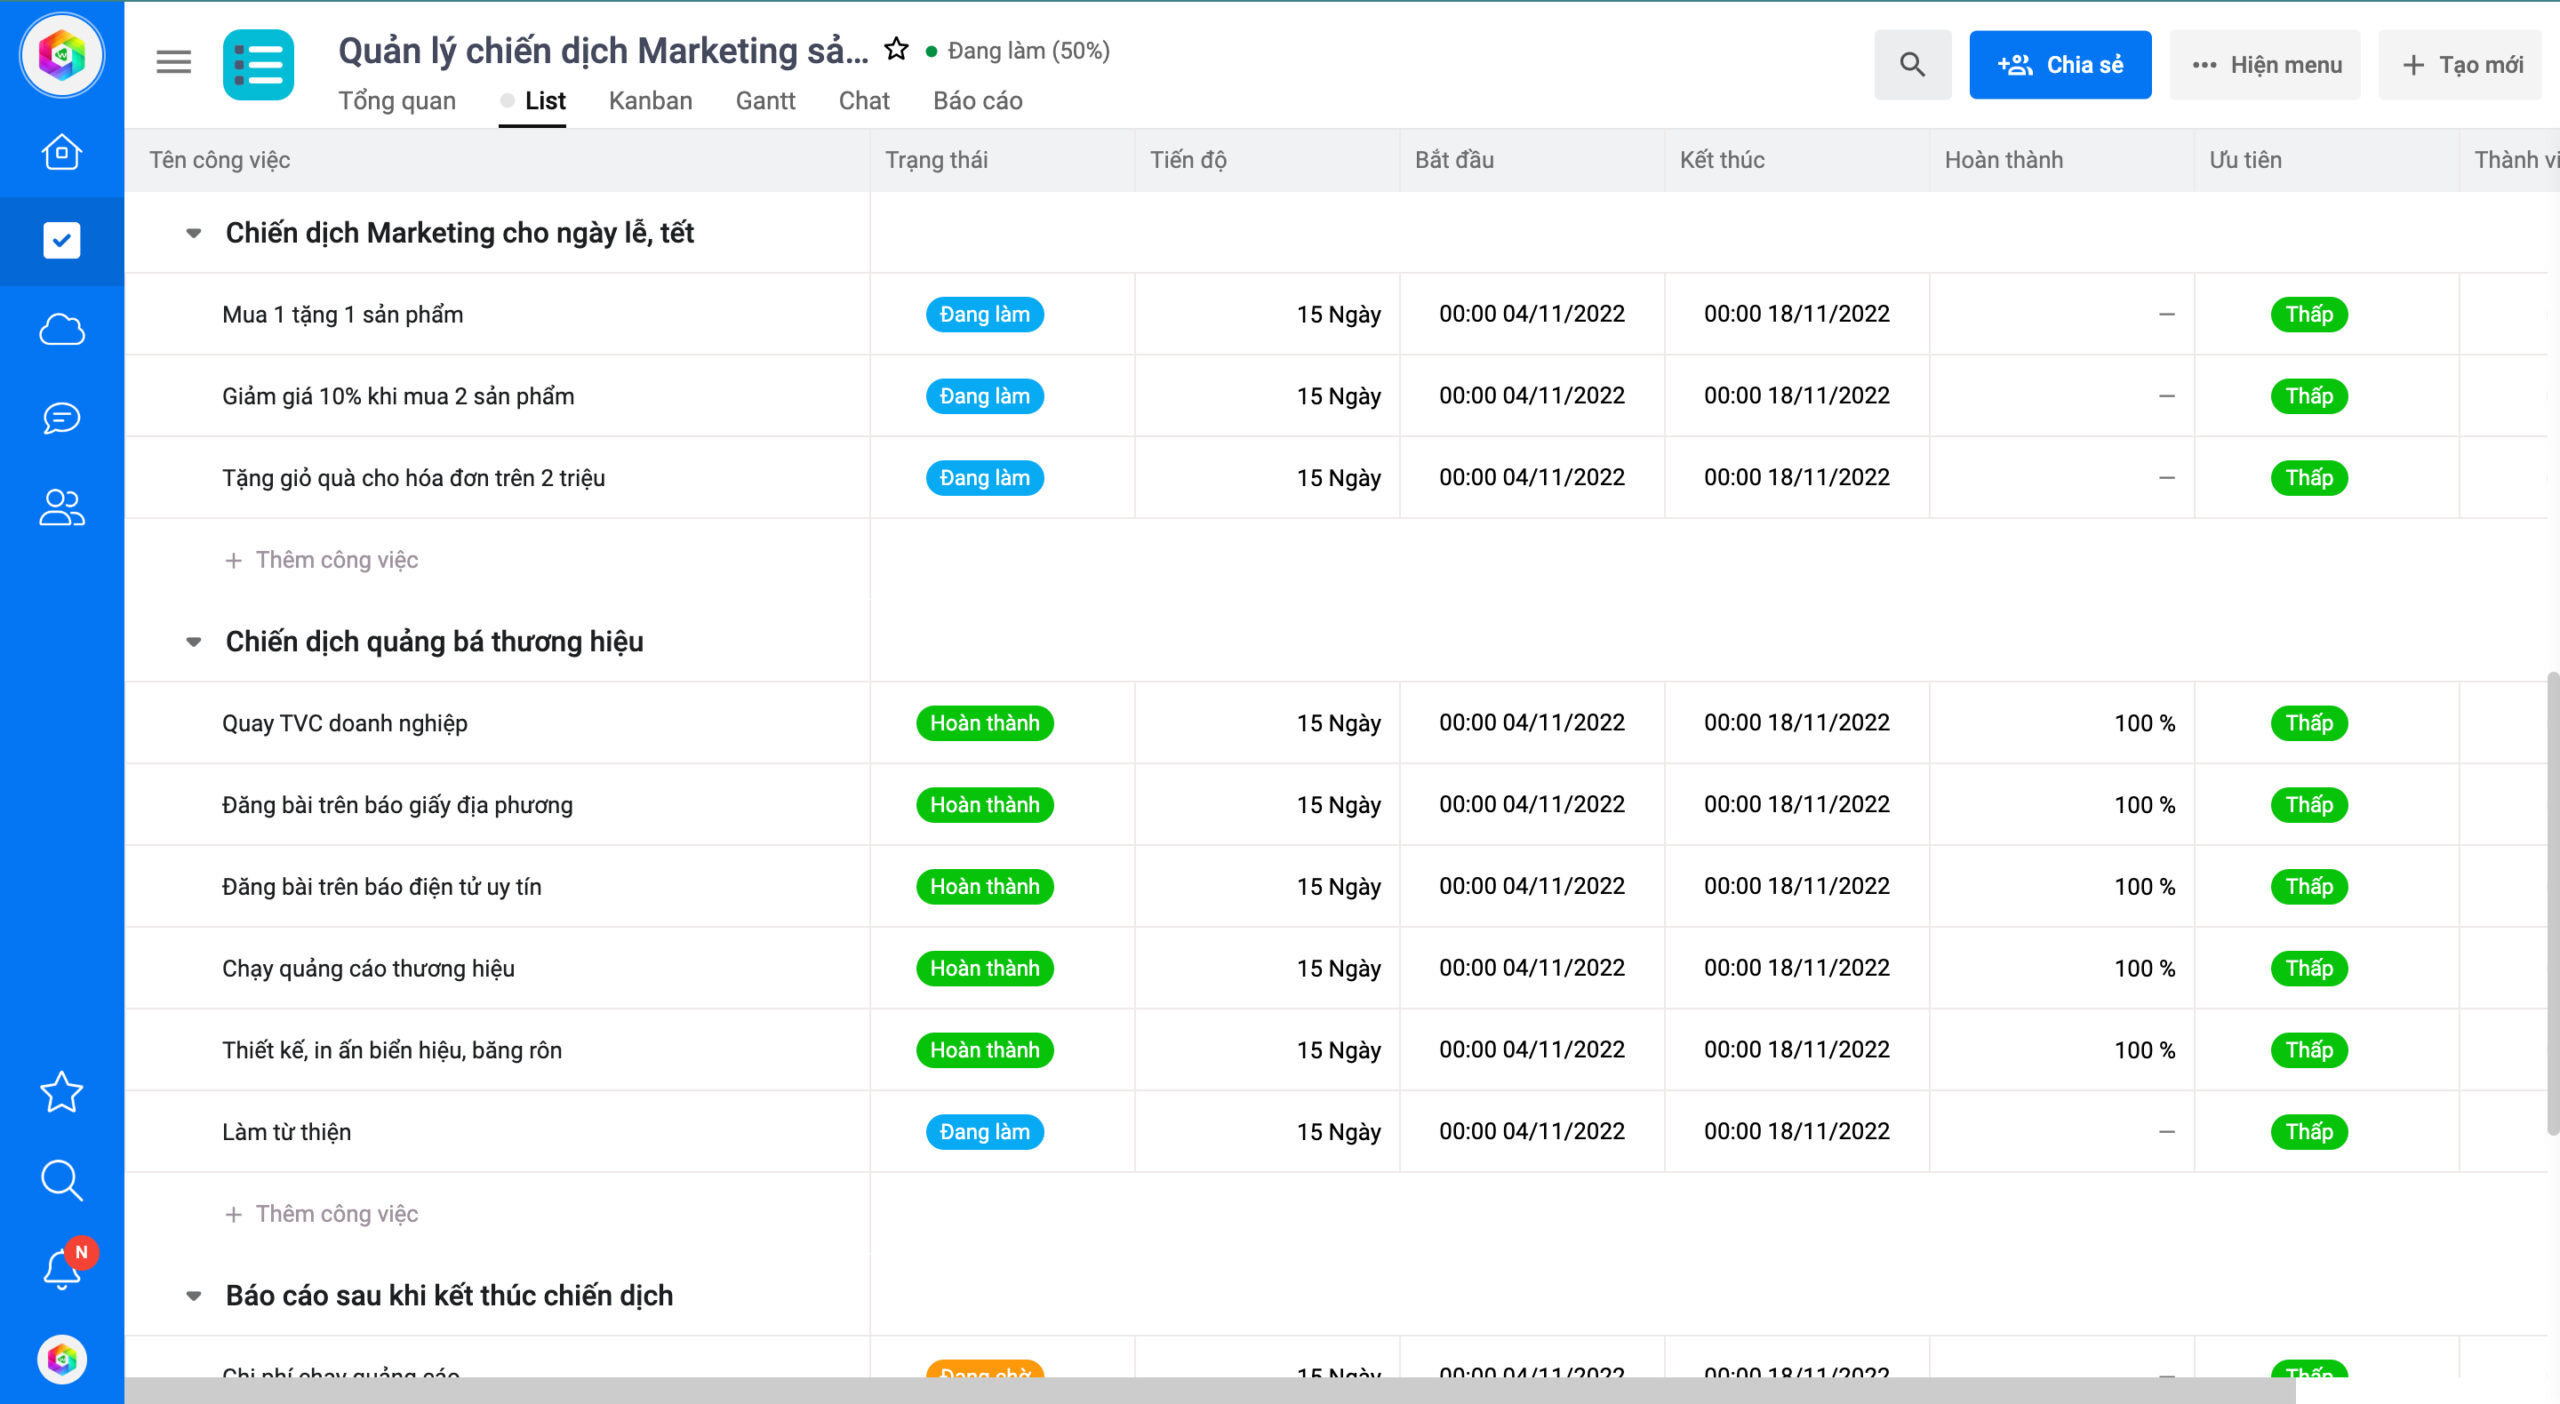Open status of Giảm giá 10% task

tap(984, 396)
